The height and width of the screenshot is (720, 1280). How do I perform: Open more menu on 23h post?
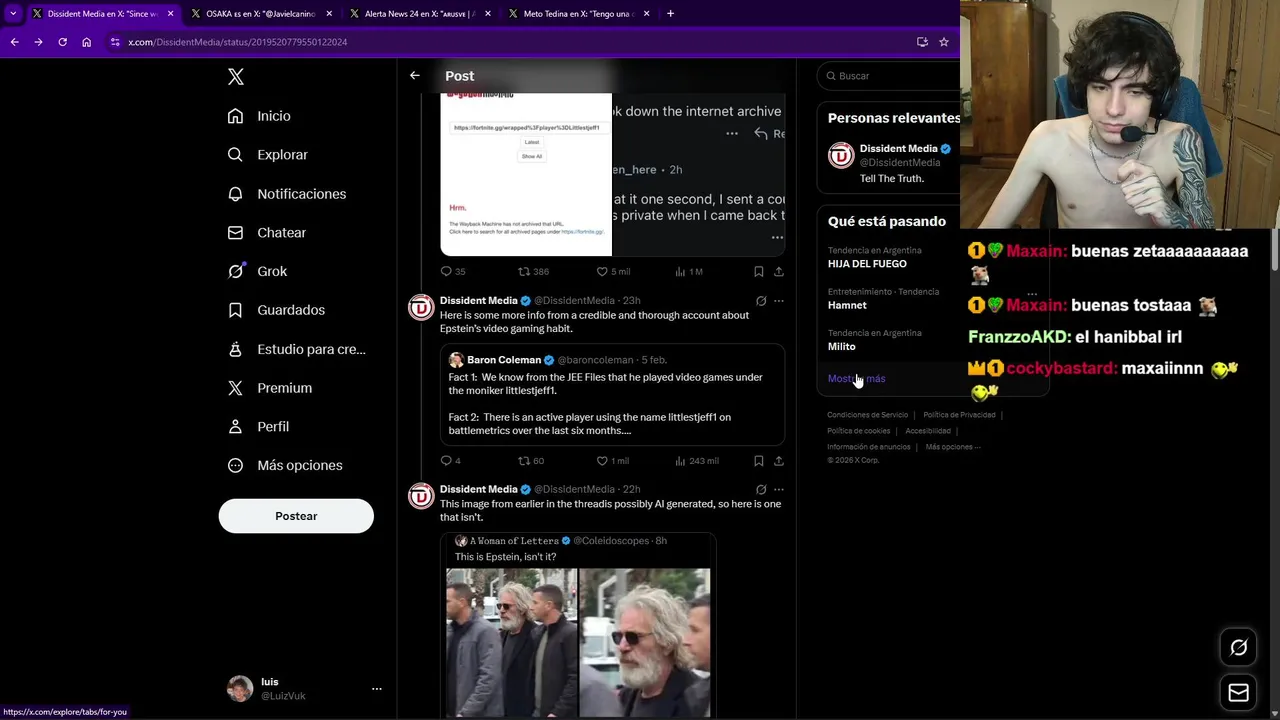(778, 301)
